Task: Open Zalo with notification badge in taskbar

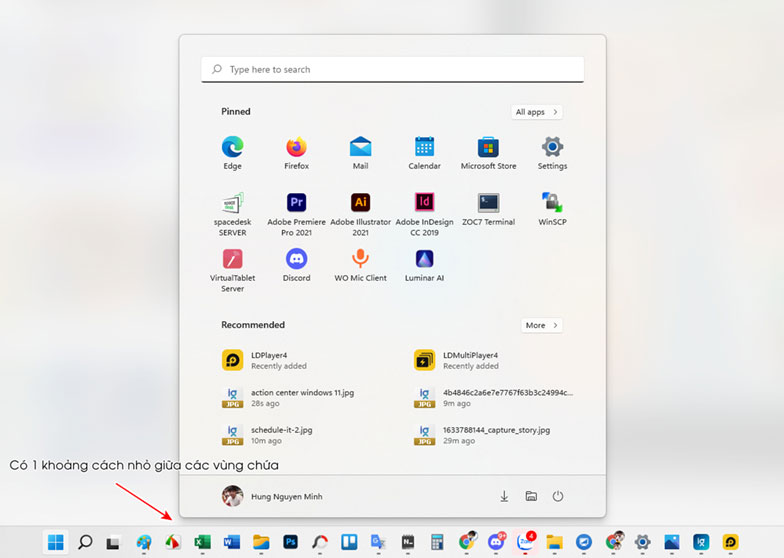Action: point(526,542)
